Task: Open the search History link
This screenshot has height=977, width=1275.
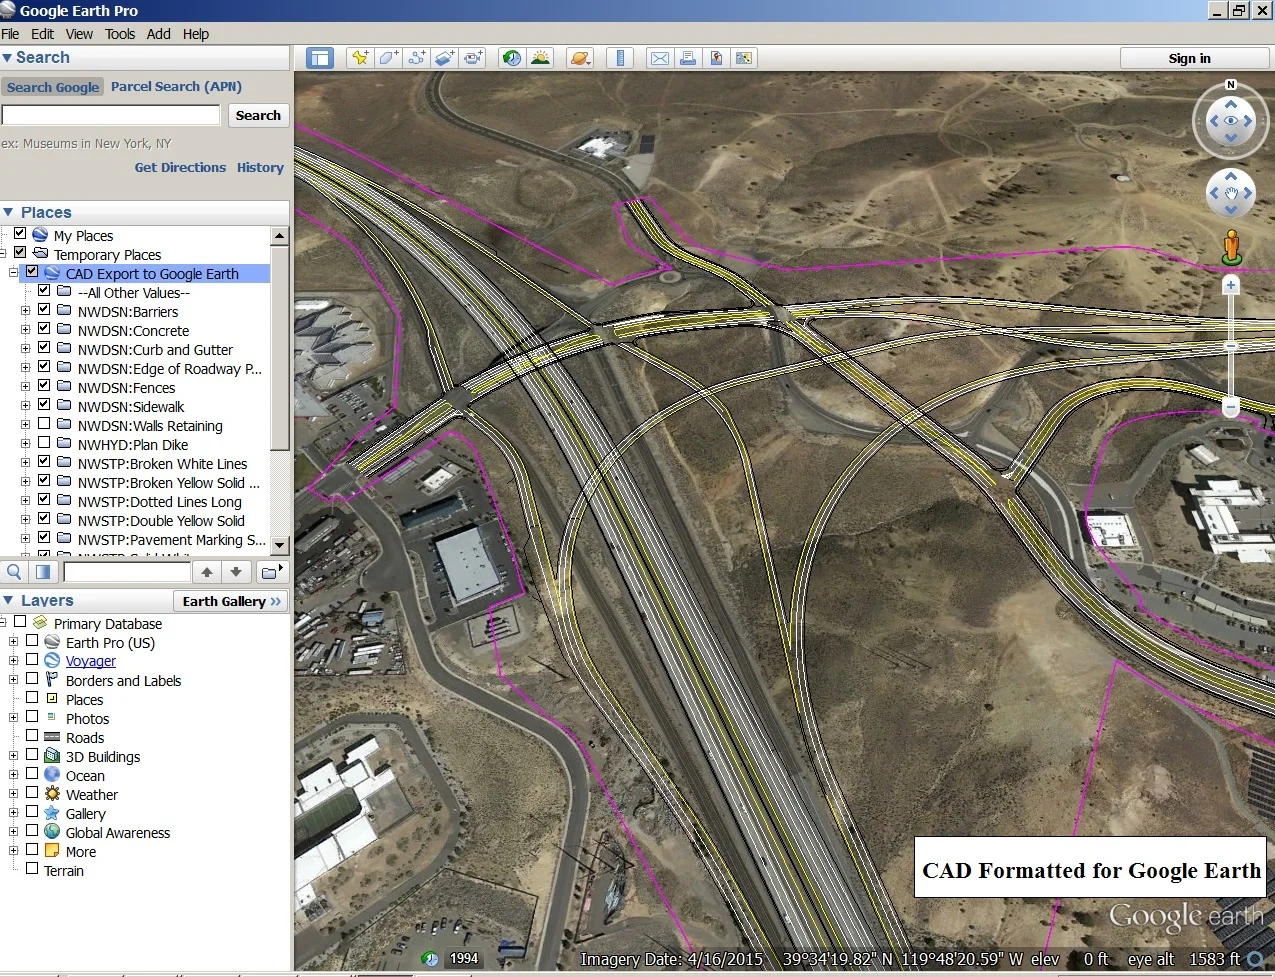Action: pos(260,167)
